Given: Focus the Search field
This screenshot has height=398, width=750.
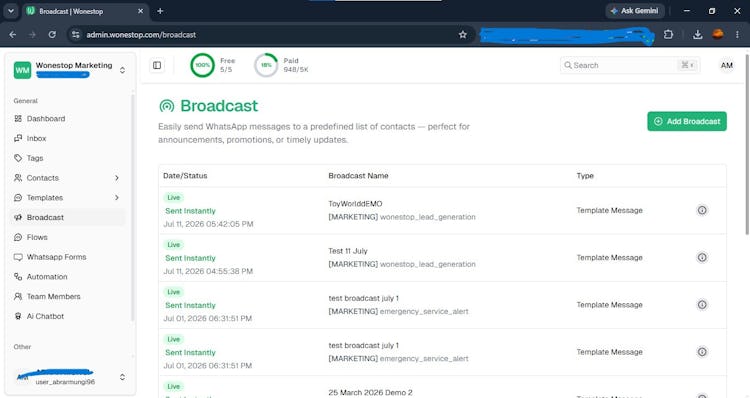Looking at the screenshot, I should 630,65.
